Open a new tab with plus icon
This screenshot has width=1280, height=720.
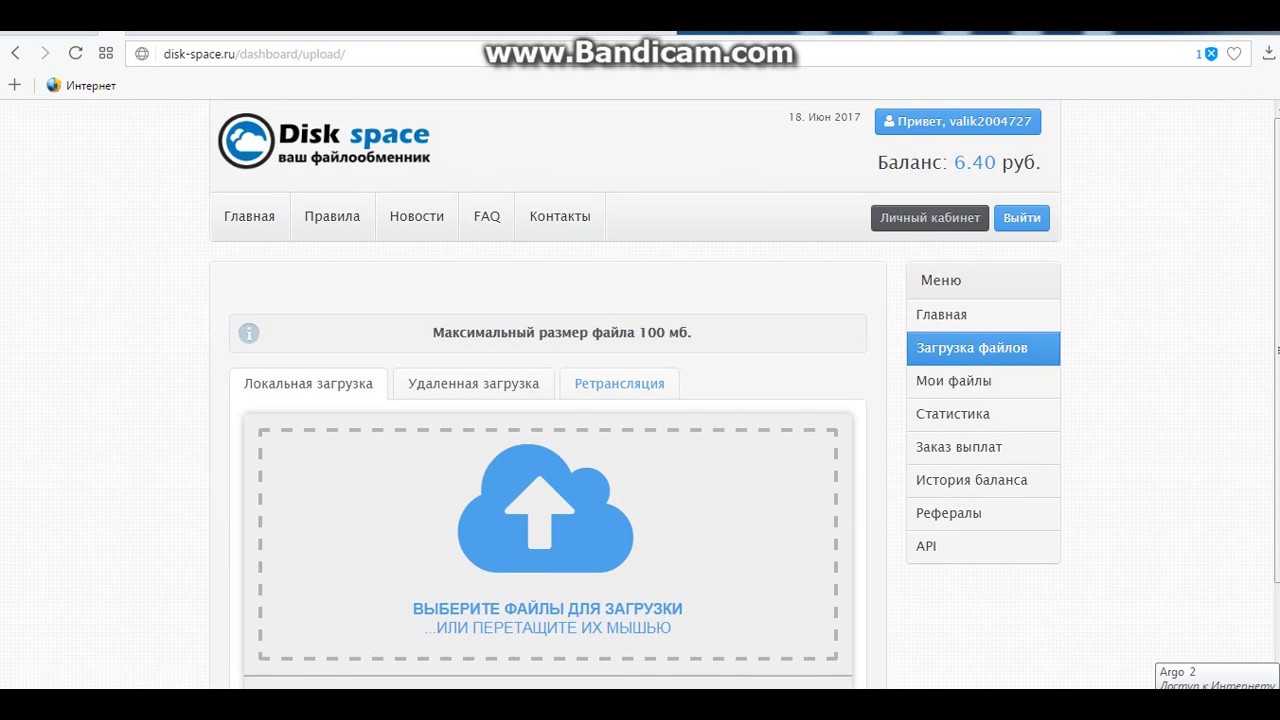(14, 85)
